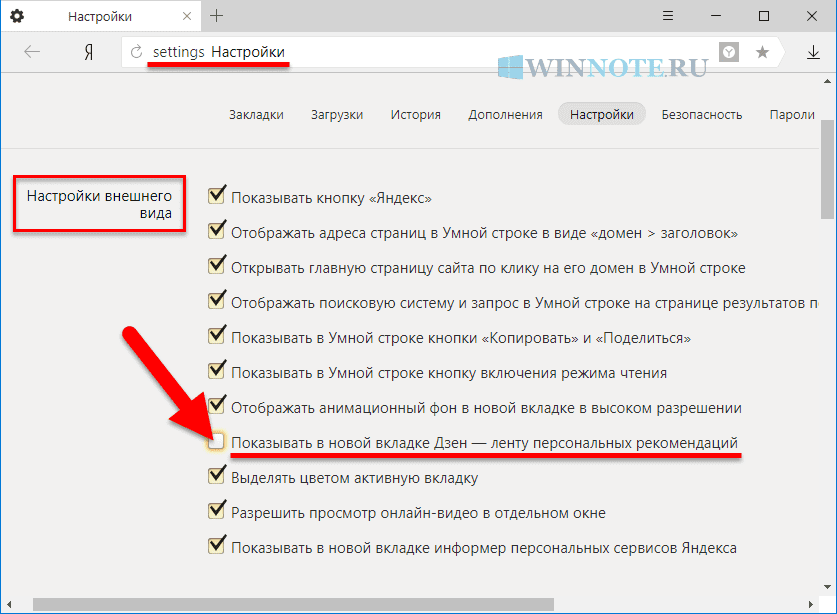Toggle «Разрешить просмотр онлайн-видео в отдельном окне»
The image size is (837, 614).
tap(216, 510)
